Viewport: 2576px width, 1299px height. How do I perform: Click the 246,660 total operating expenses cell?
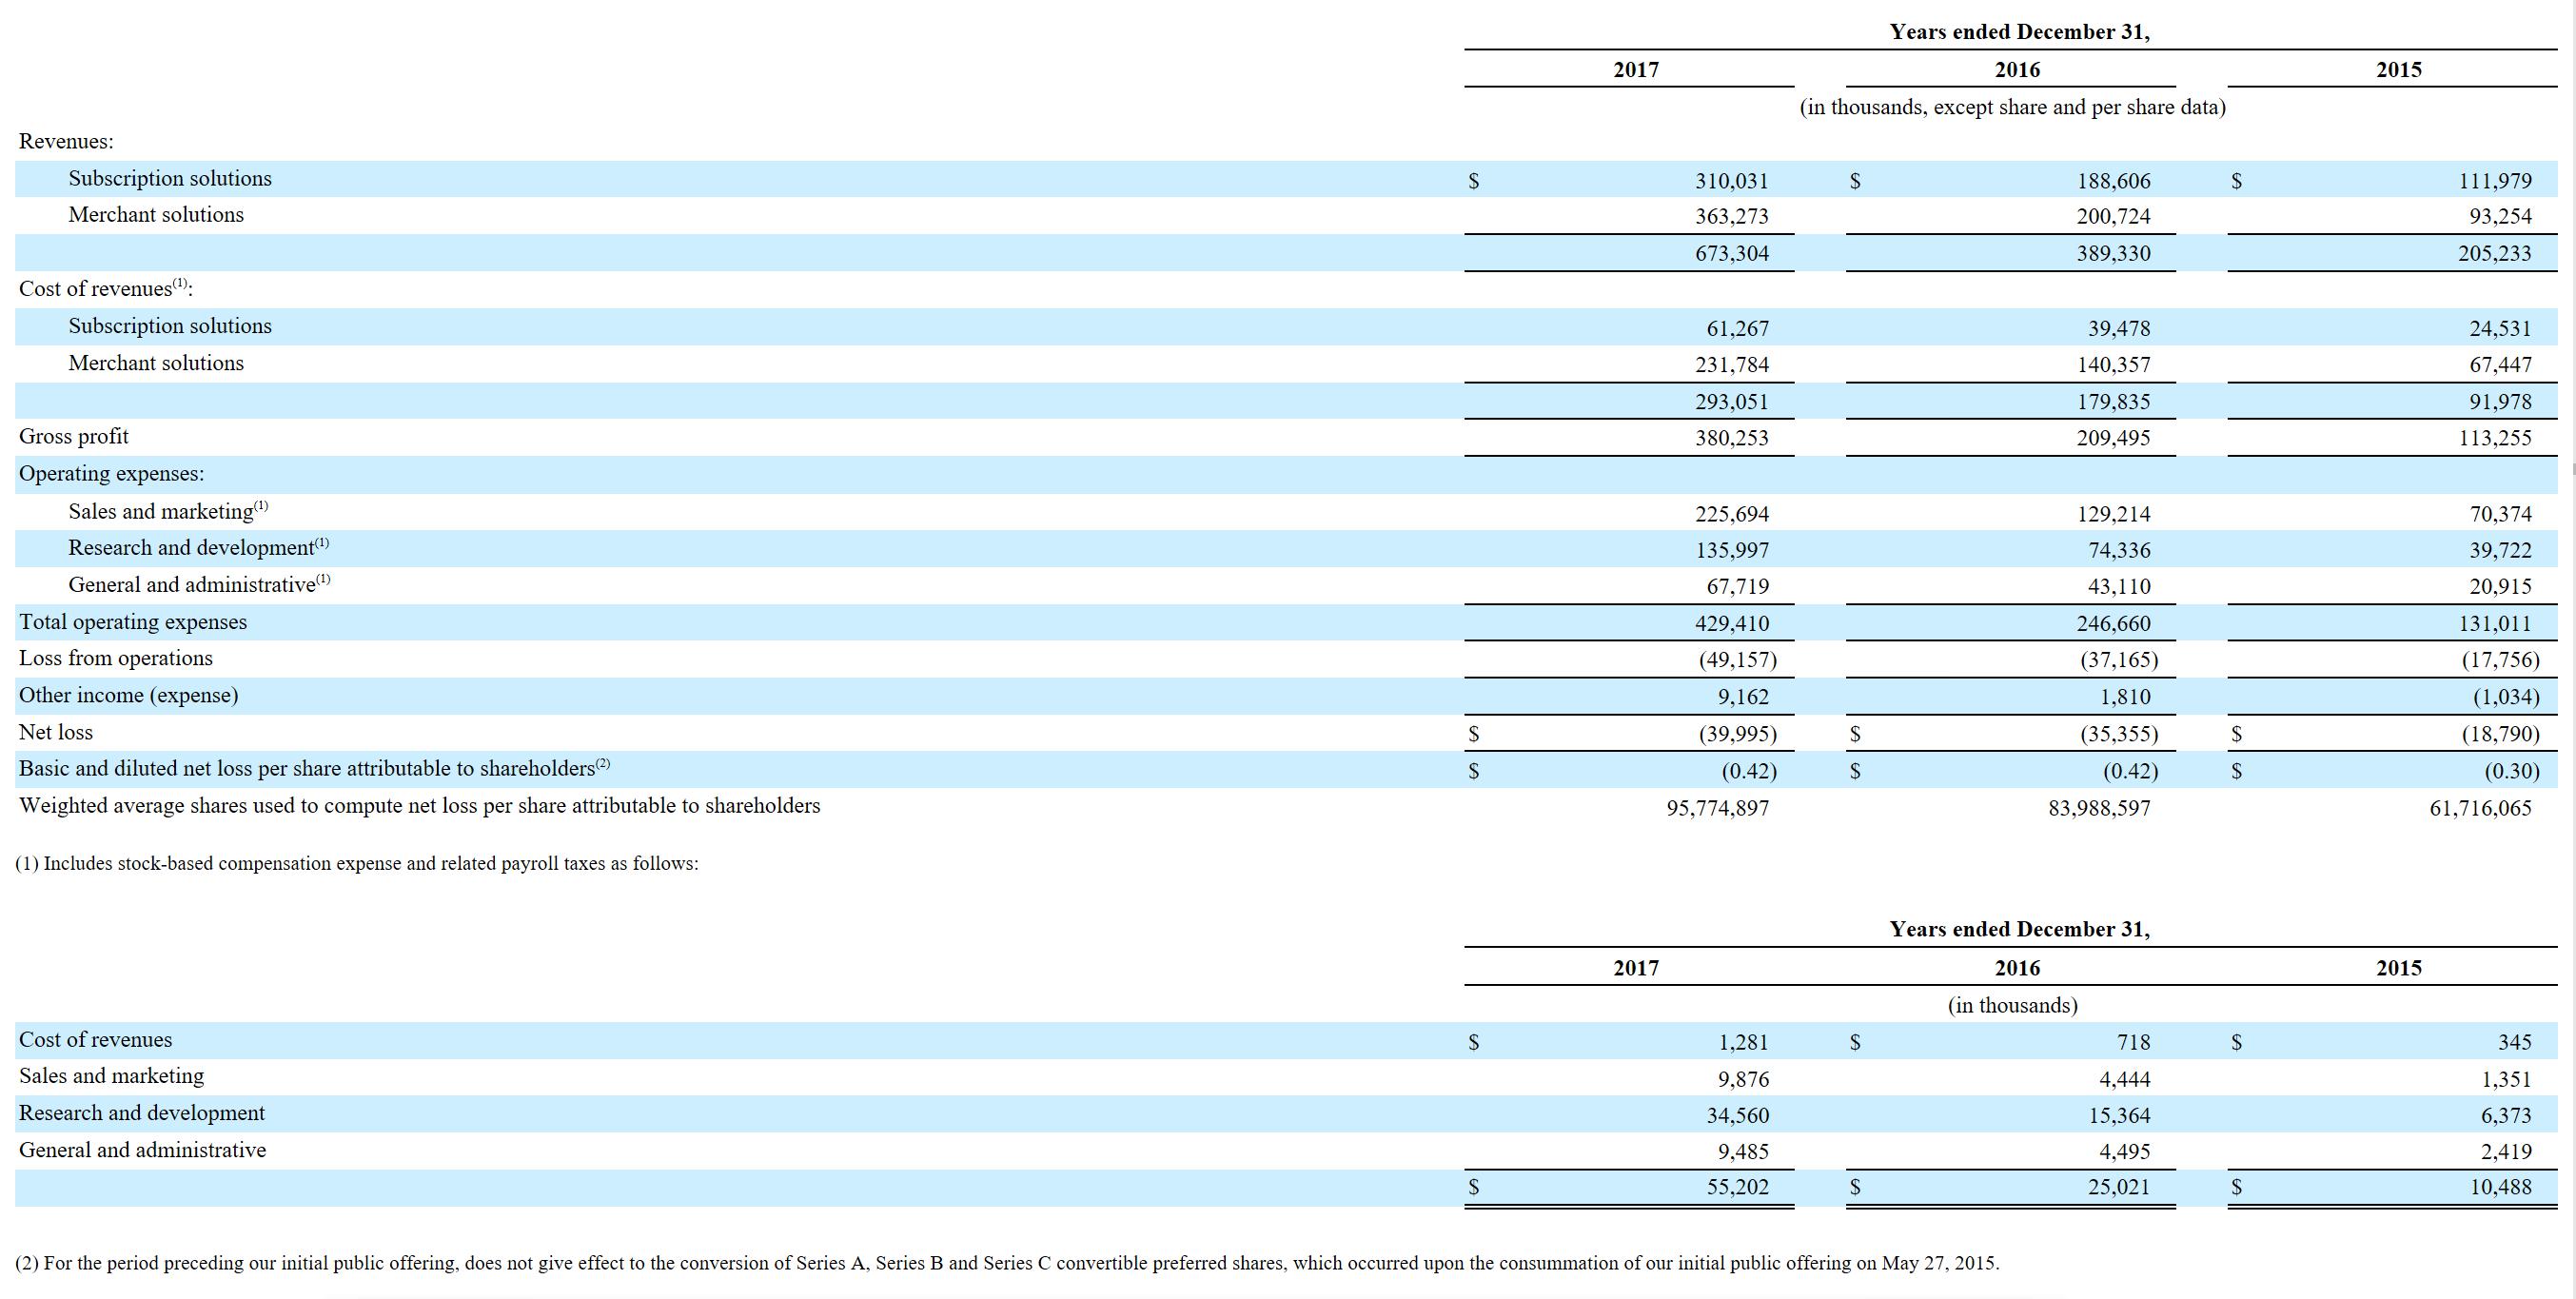point(2113,624)
